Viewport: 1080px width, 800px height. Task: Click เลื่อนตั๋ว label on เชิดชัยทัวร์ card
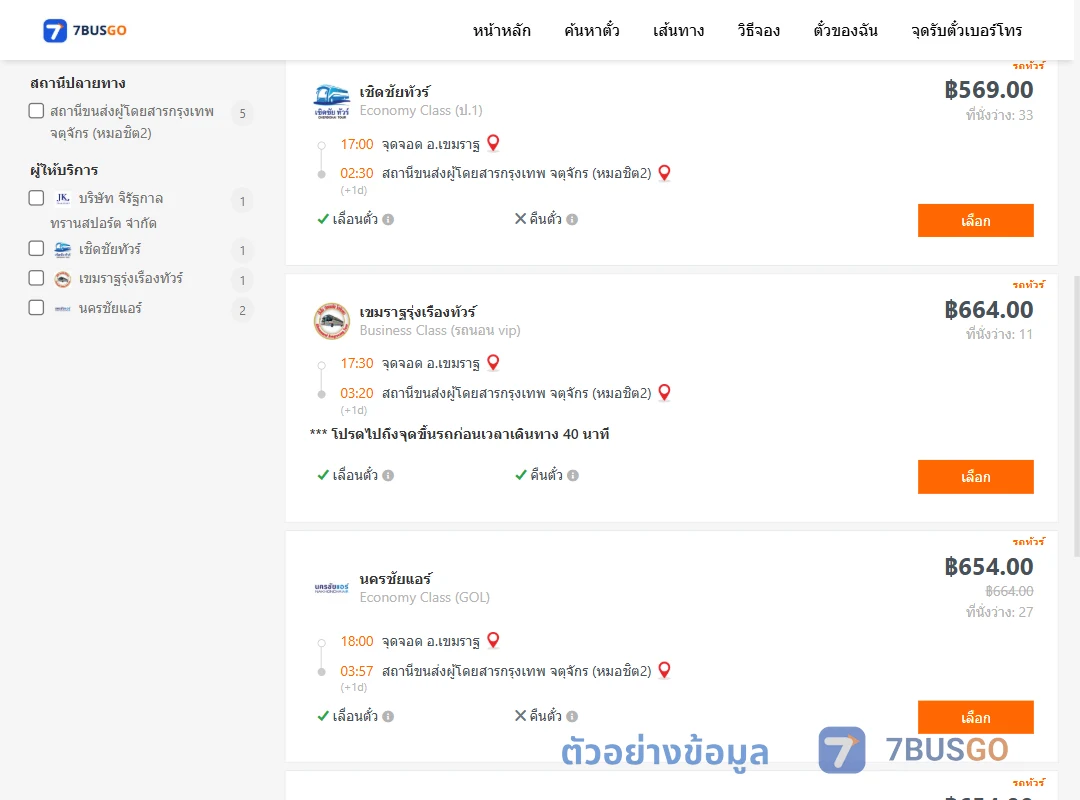click(x=355, y=219)
